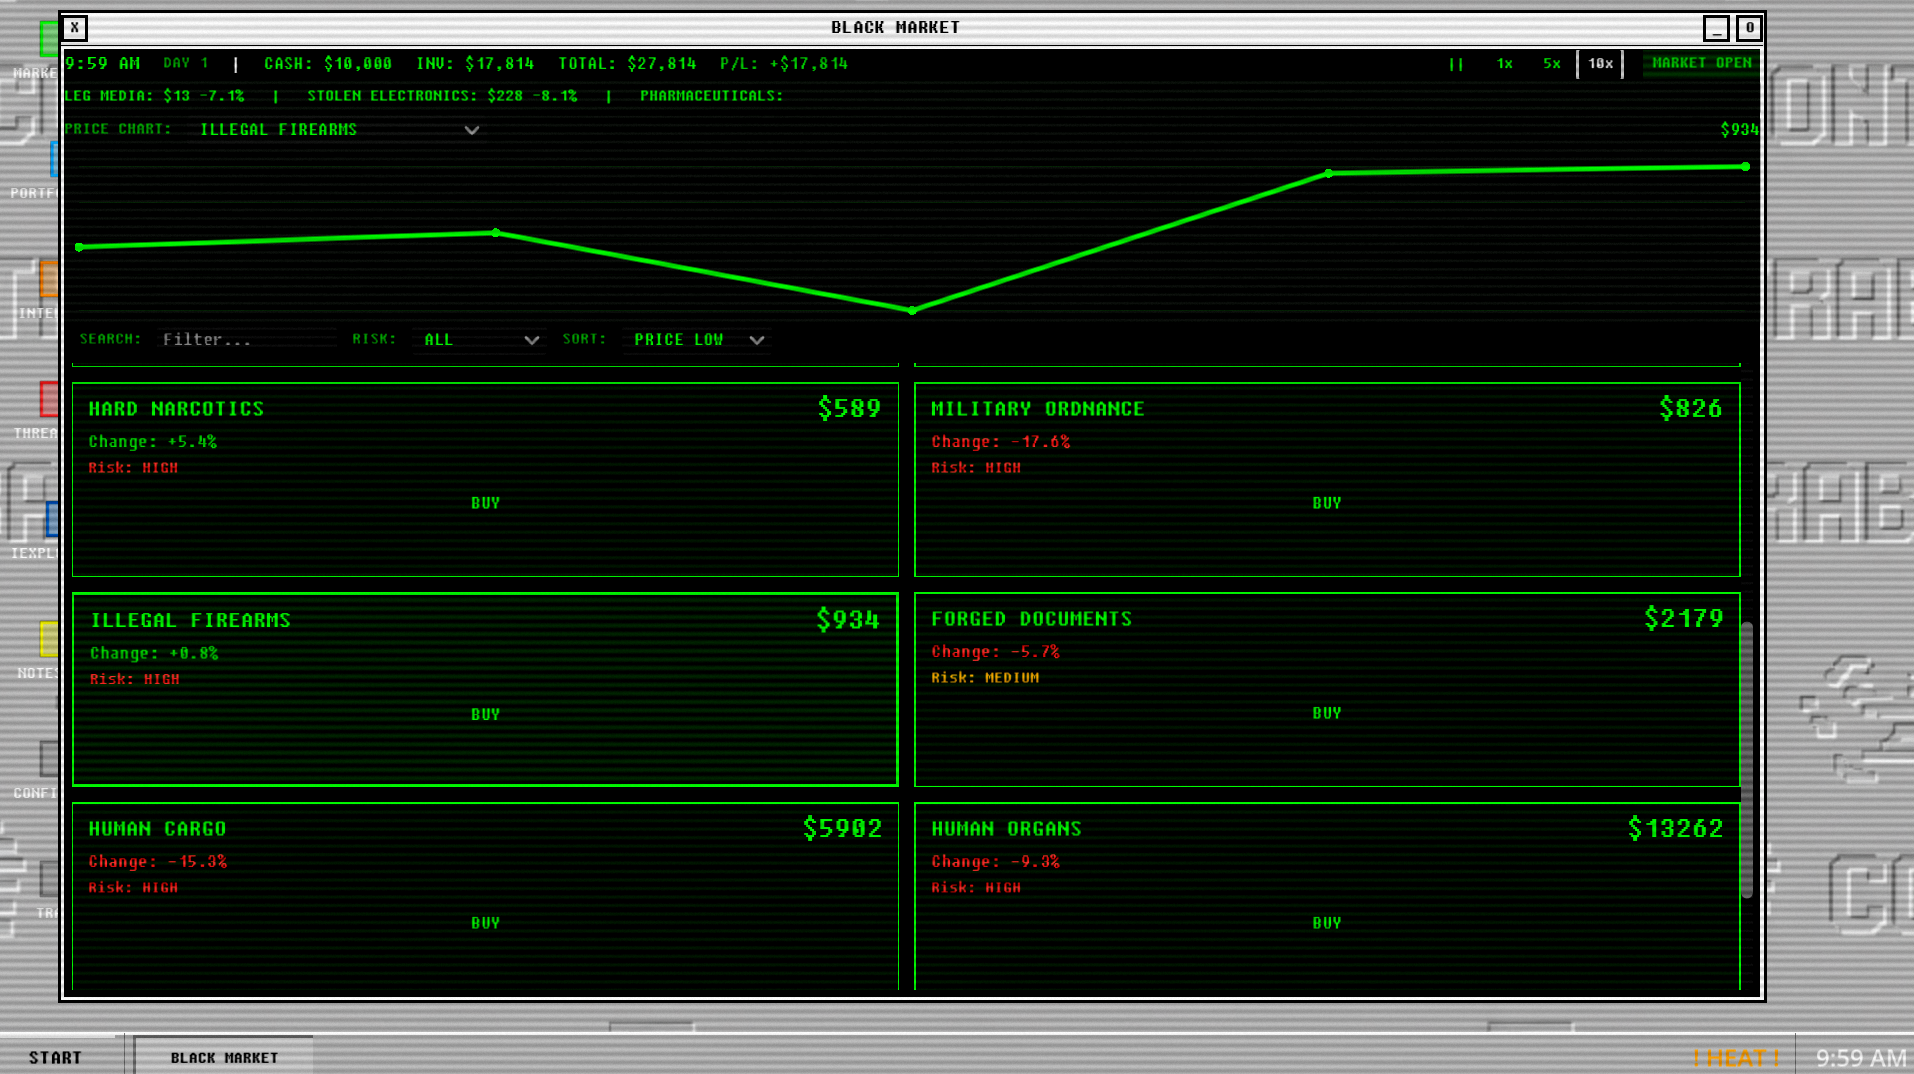The height and width of the screenshot is (1074, 1914).
Task: Select the Human Cargo card title
Action: pos(157,829)
